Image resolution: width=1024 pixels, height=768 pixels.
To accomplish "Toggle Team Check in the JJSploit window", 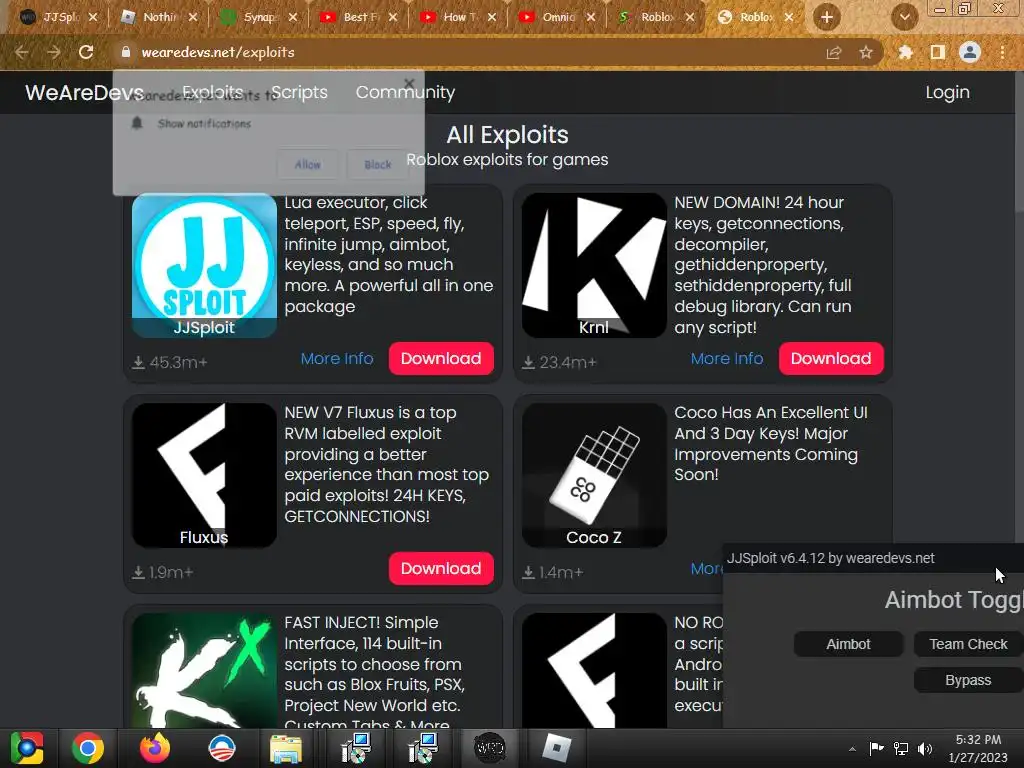I will click(x=968, y=644).
